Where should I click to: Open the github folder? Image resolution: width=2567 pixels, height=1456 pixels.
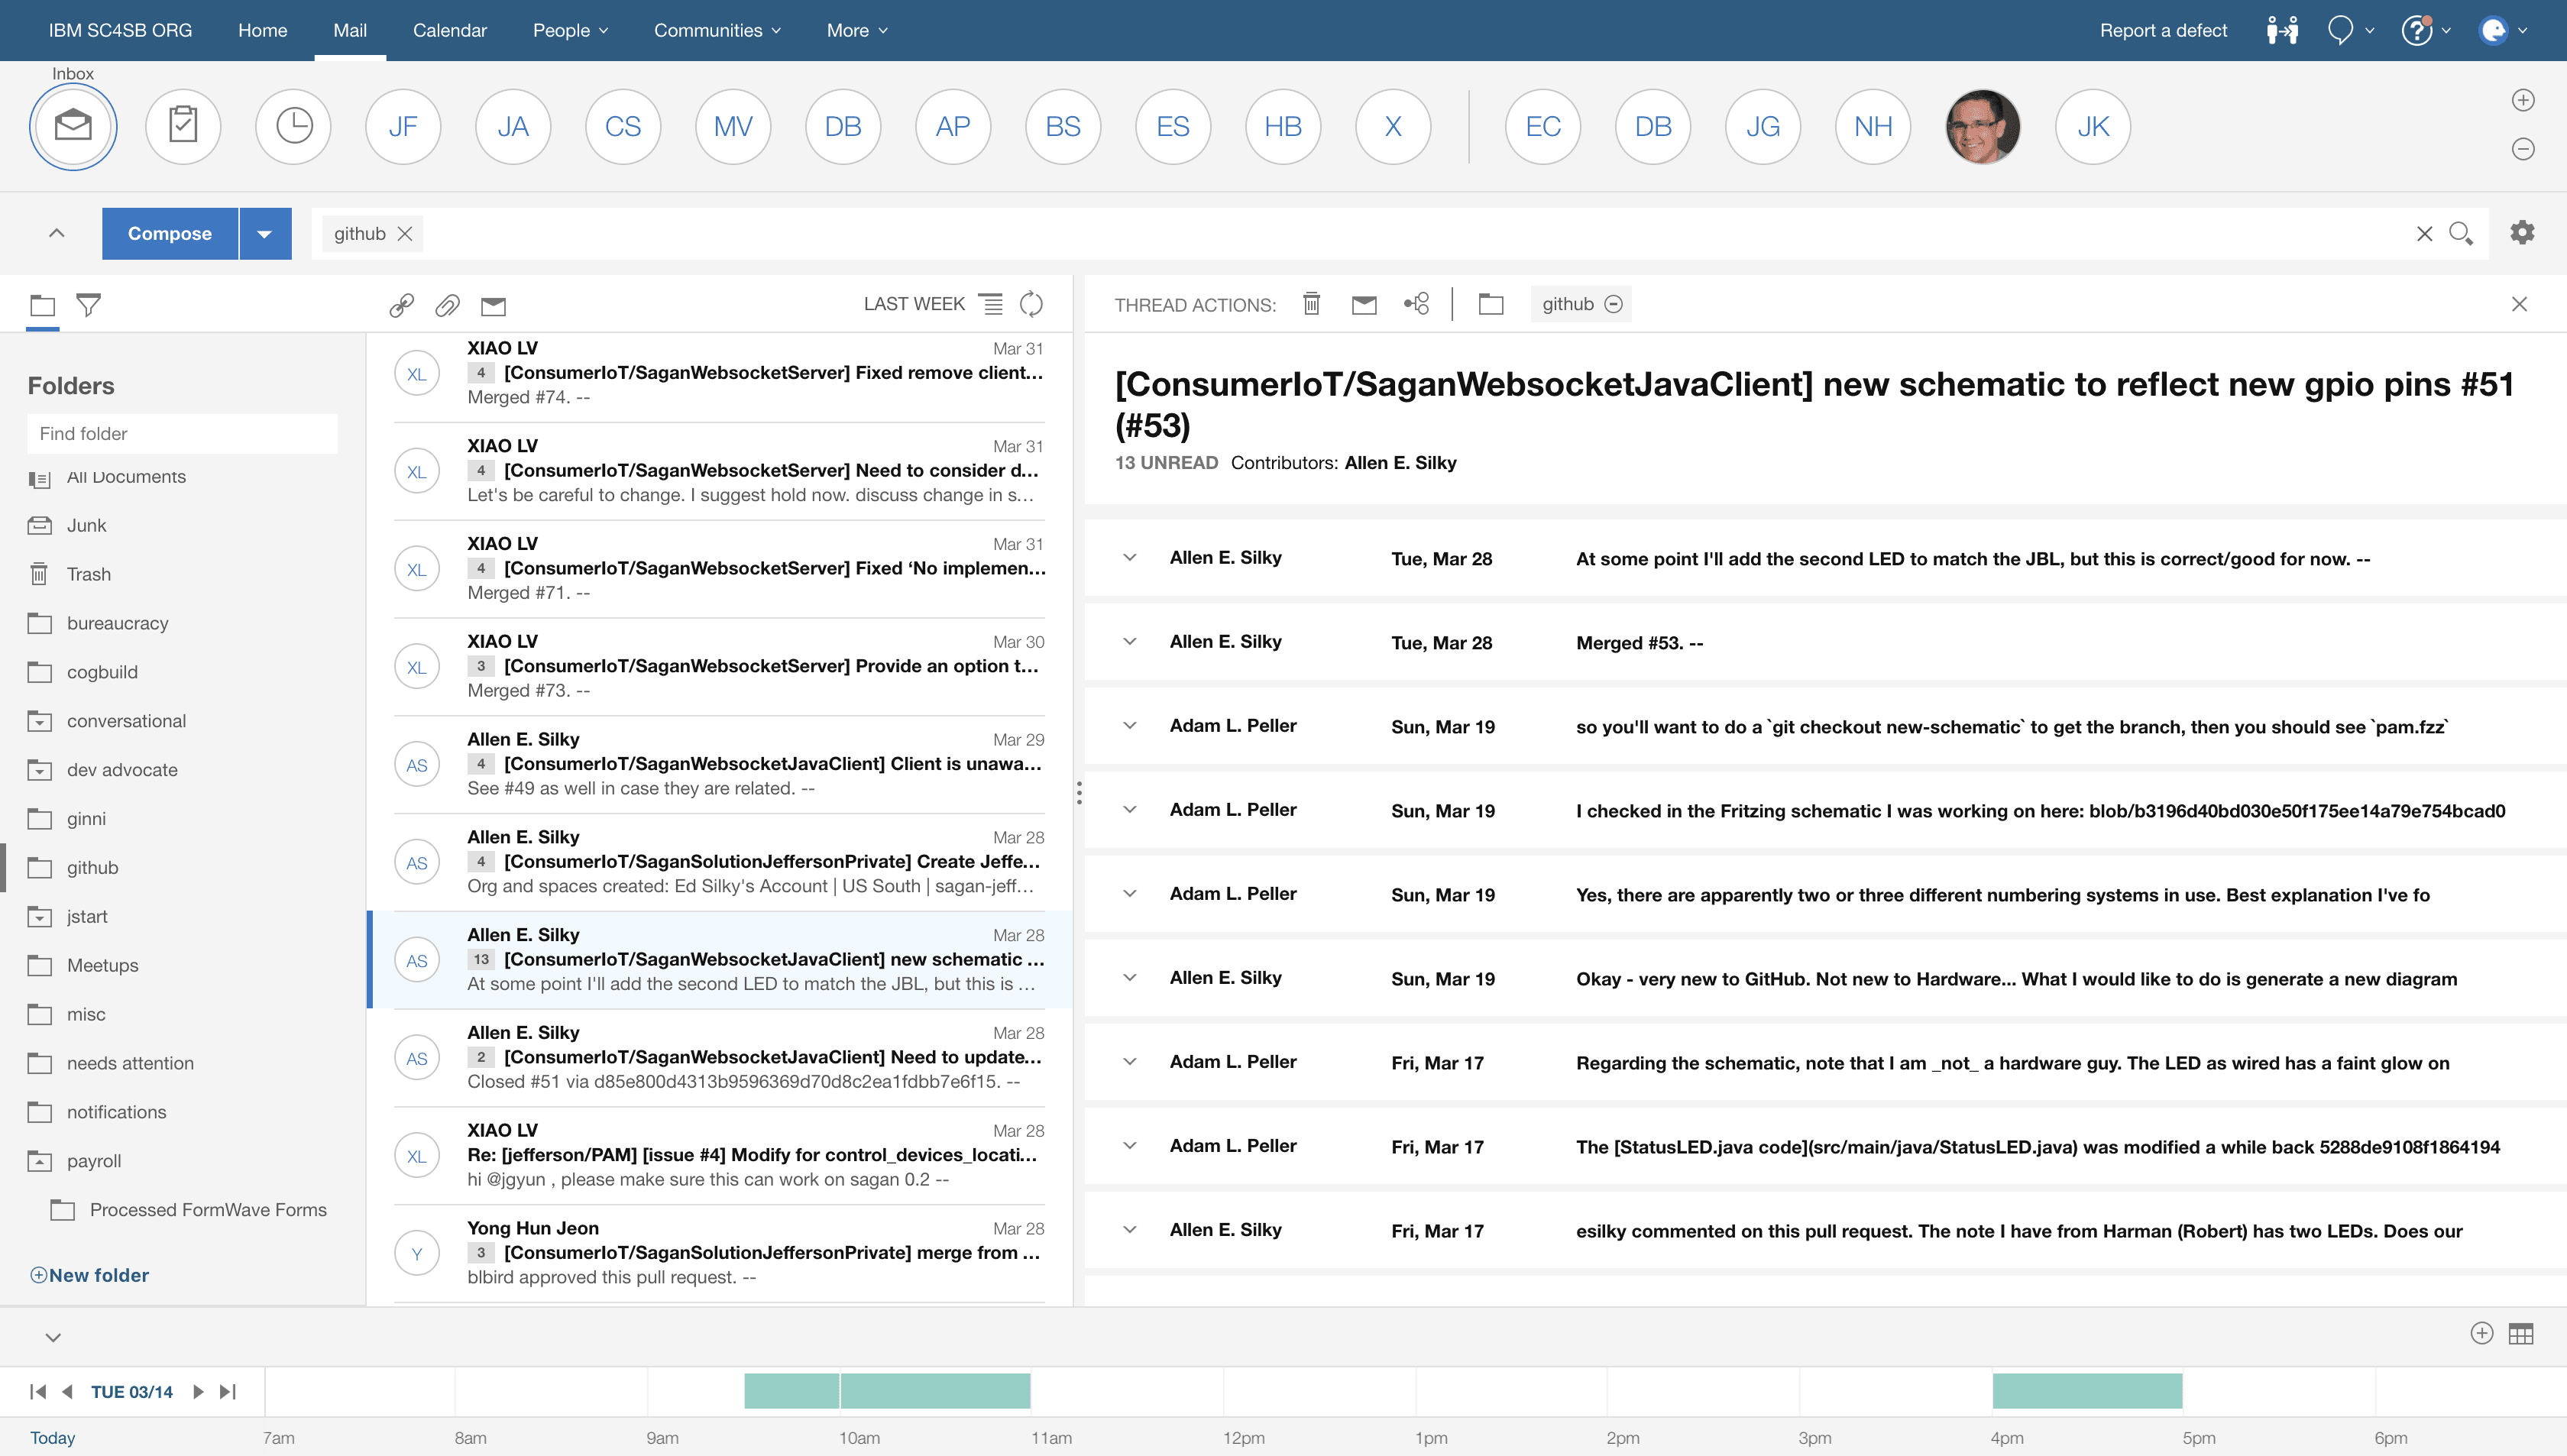pos(92,868)
